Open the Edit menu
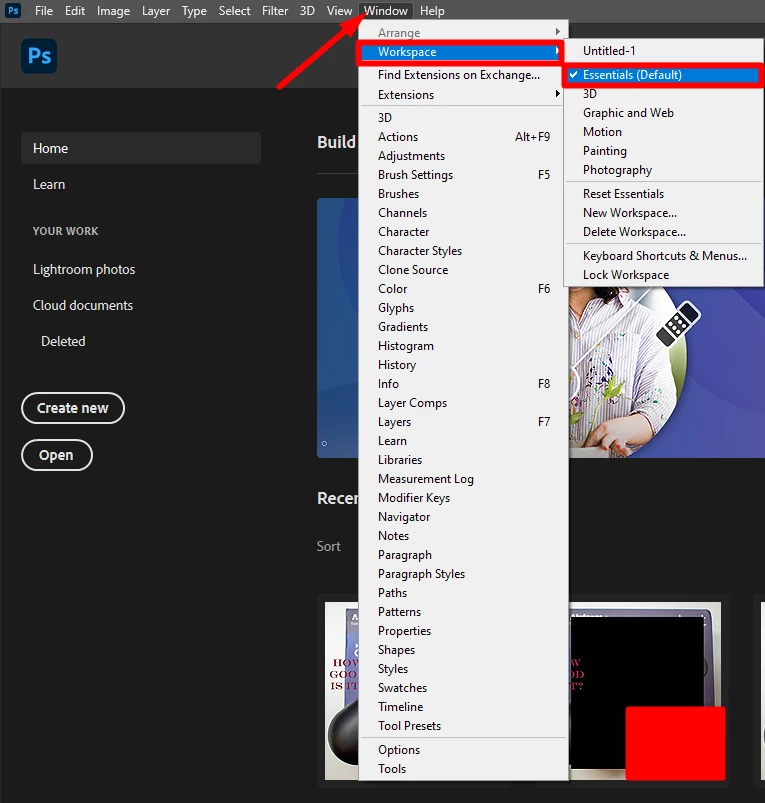The image size is (765, 803). 75,11
